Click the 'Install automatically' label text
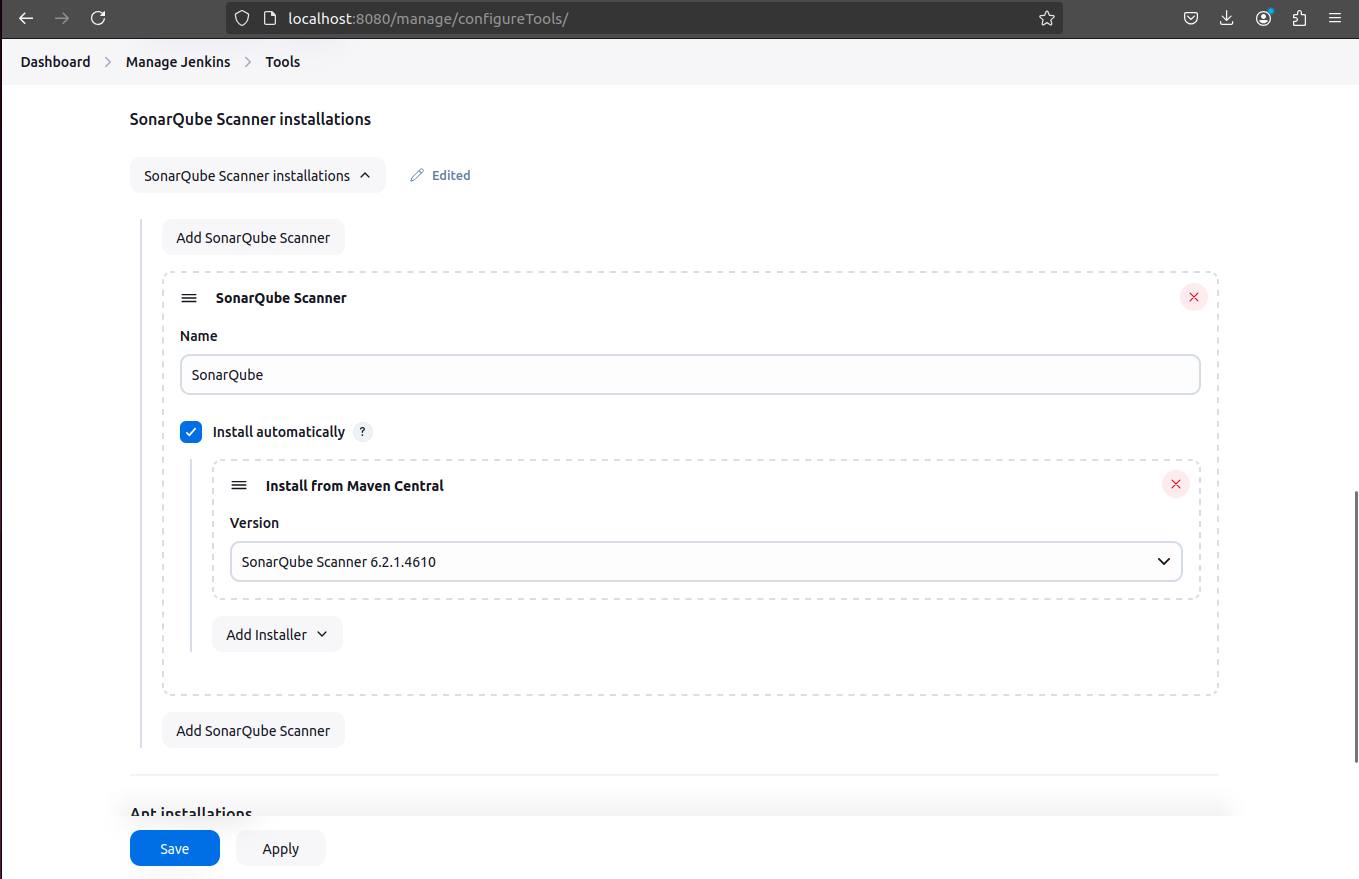 (279, 432)
